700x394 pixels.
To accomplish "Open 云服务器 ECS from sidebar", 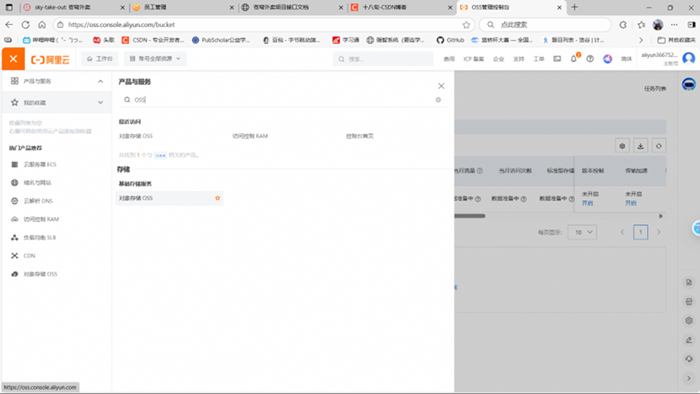I will coord(40,165).
